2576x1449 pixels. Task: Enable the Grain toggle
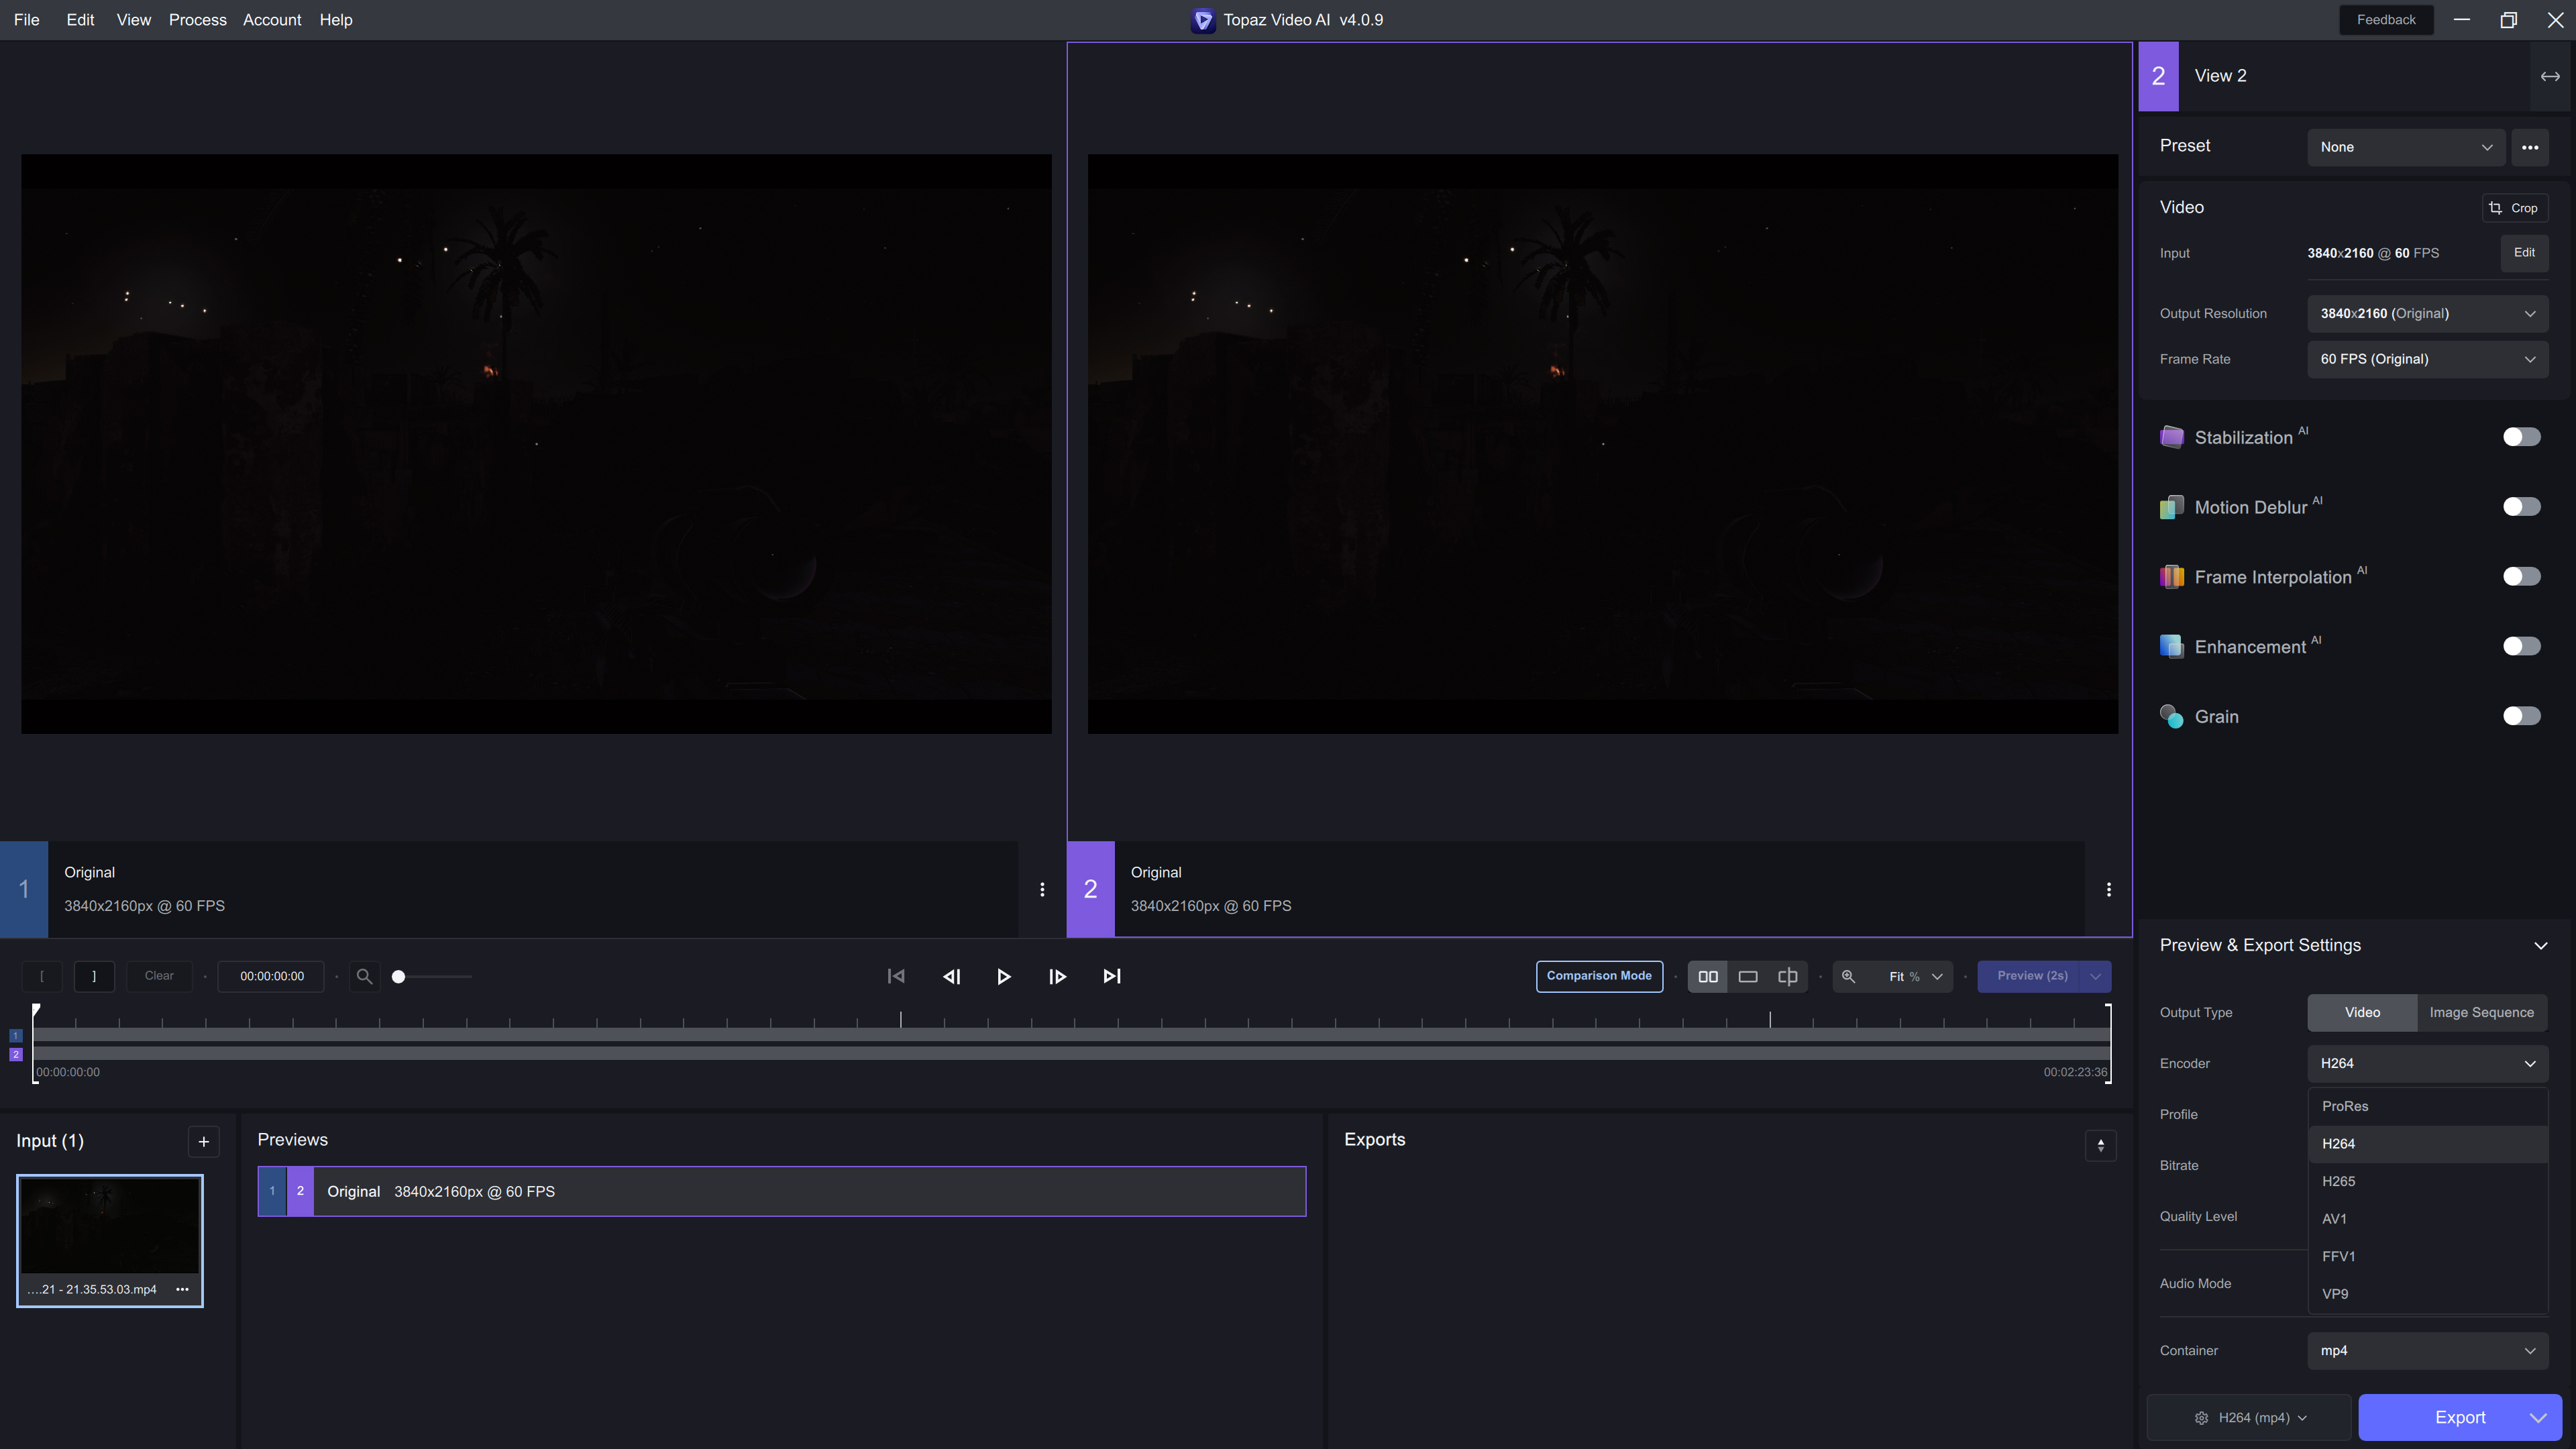[2520, 716]
